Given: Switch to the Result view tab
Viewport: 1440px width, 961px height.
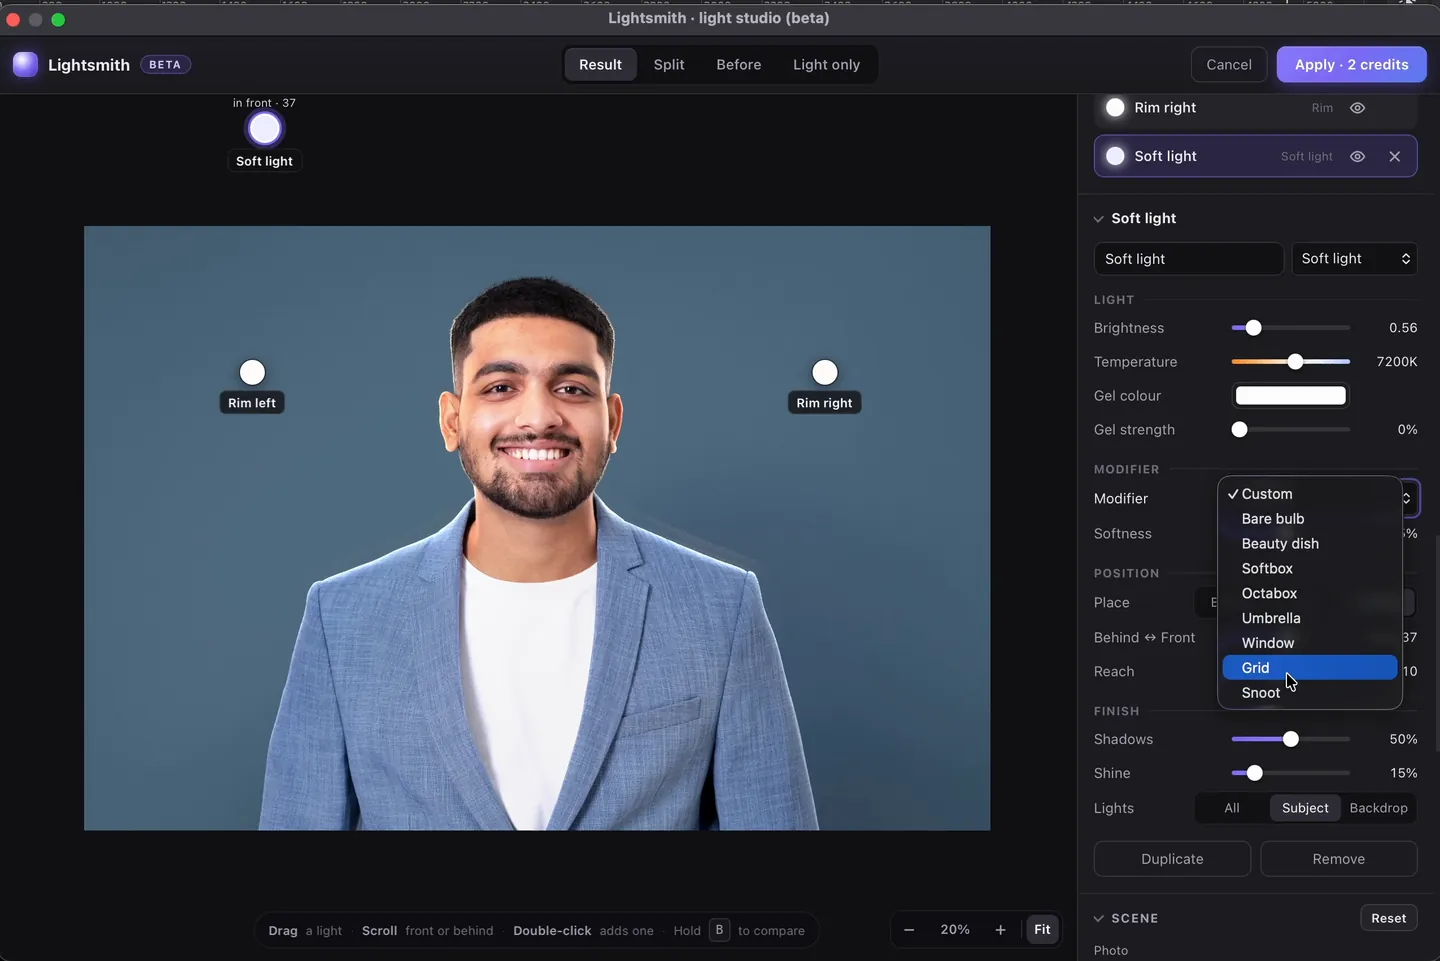Looking at the screenshot, I should tap(600, 64).
